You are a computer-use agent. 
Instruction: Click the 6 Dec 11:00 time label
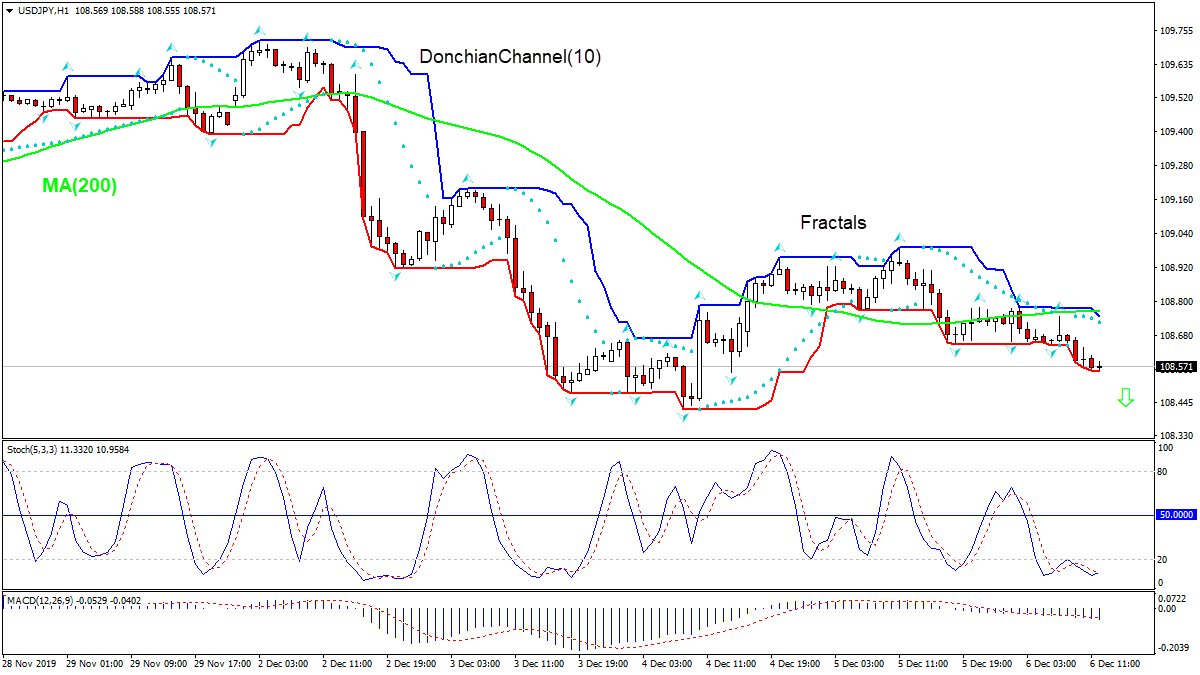(1113, 662)
